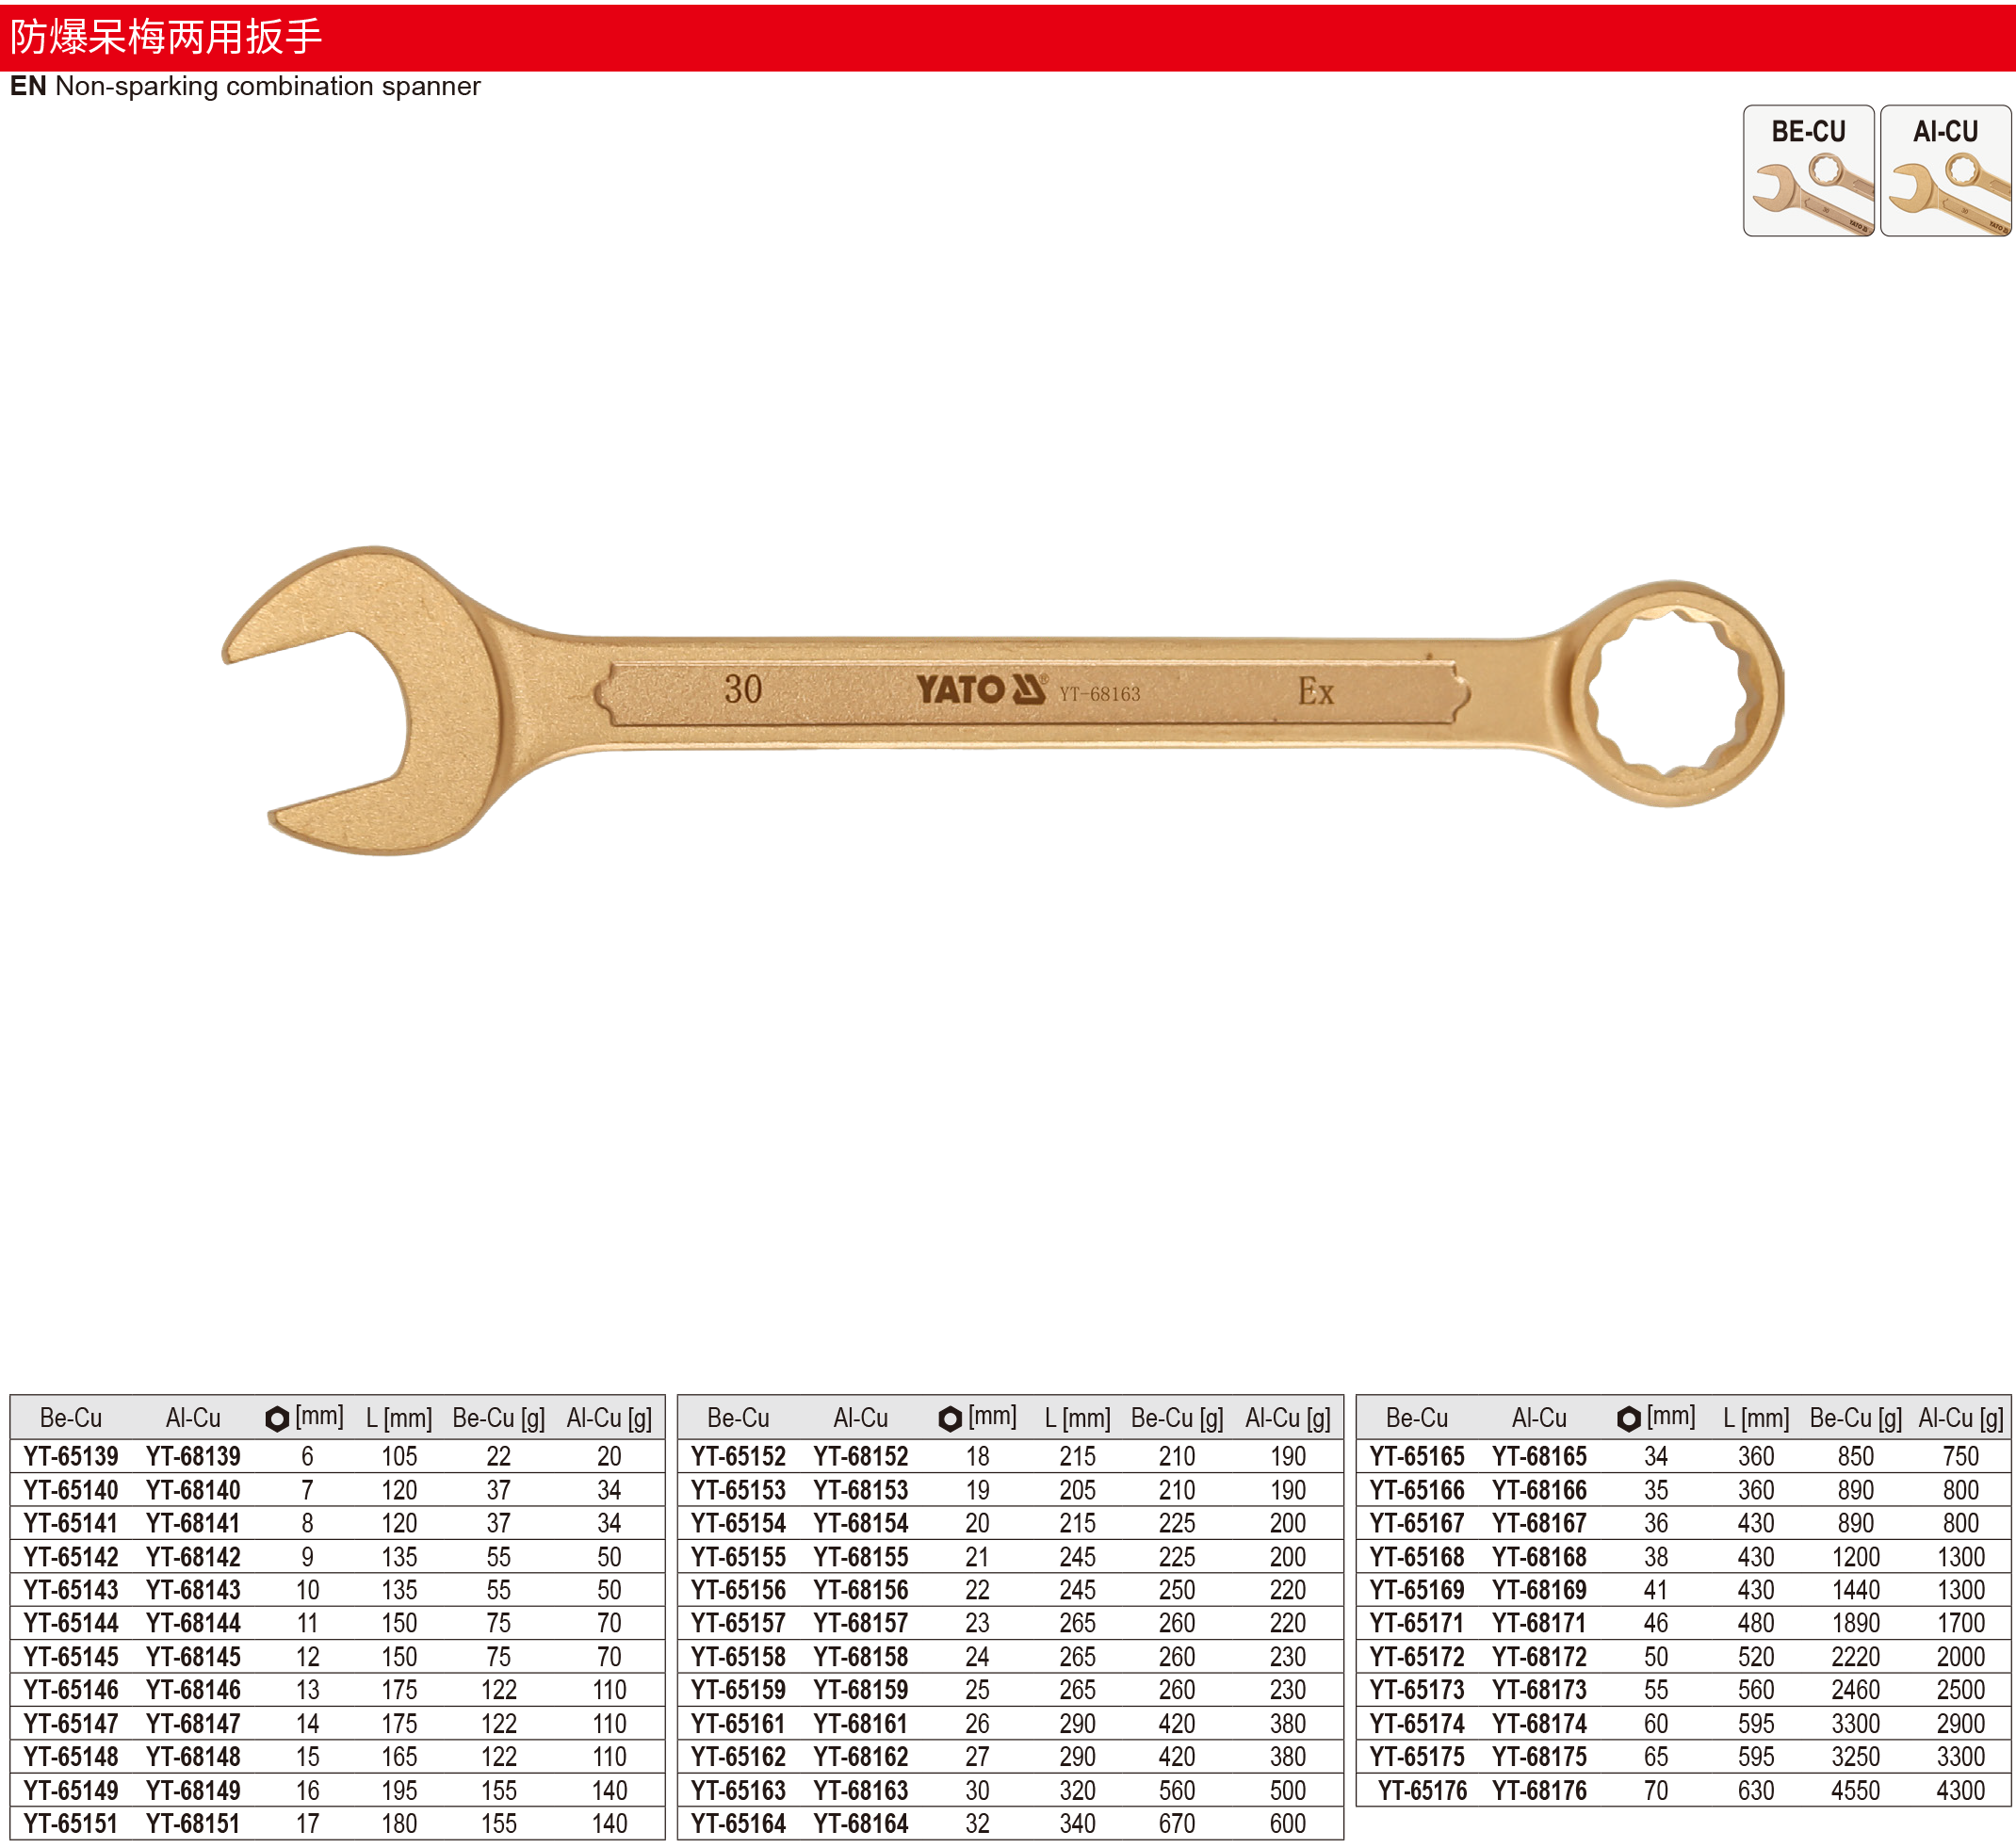This screenshot has width=2016, height=1848.
Task: Click the hexagon size icon in first table
Action: click(277, 1418)
